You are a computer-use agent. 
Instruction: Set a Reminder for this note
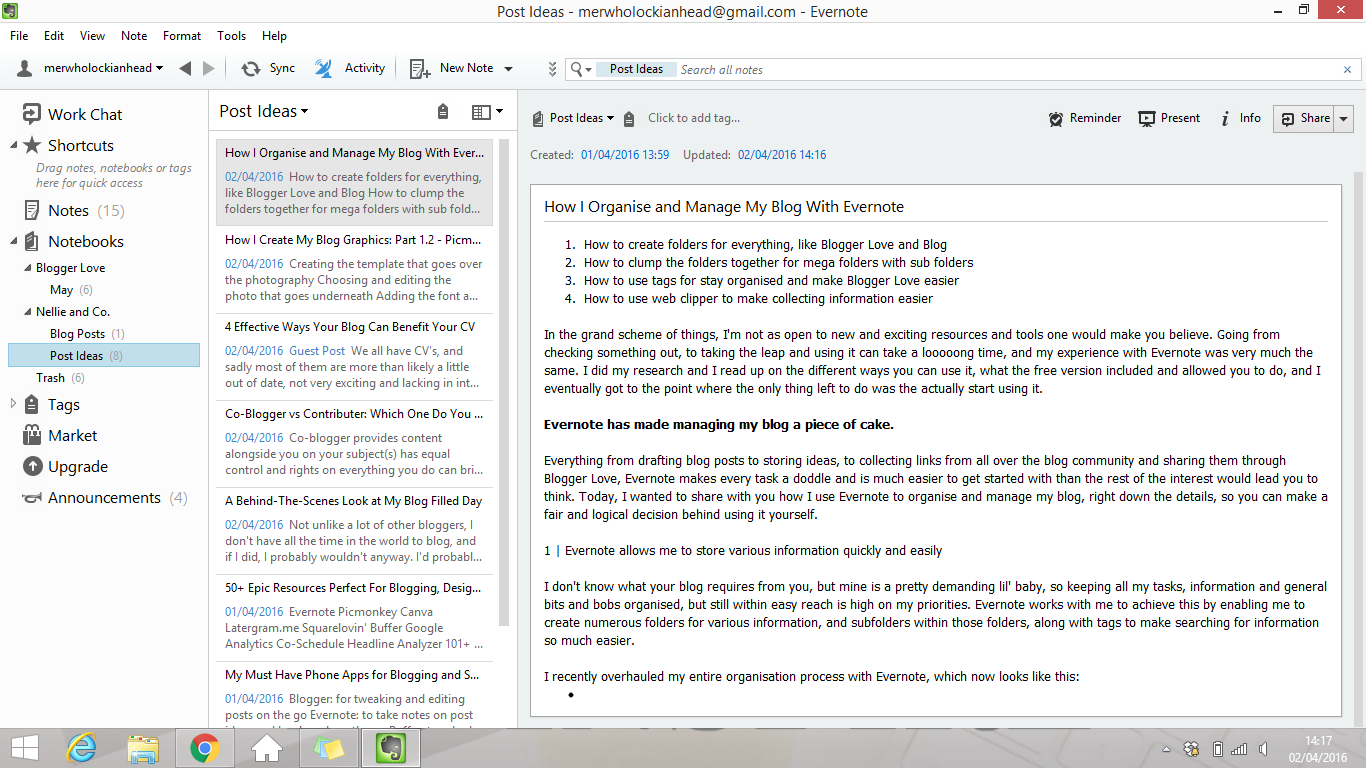click(1085, 118)
